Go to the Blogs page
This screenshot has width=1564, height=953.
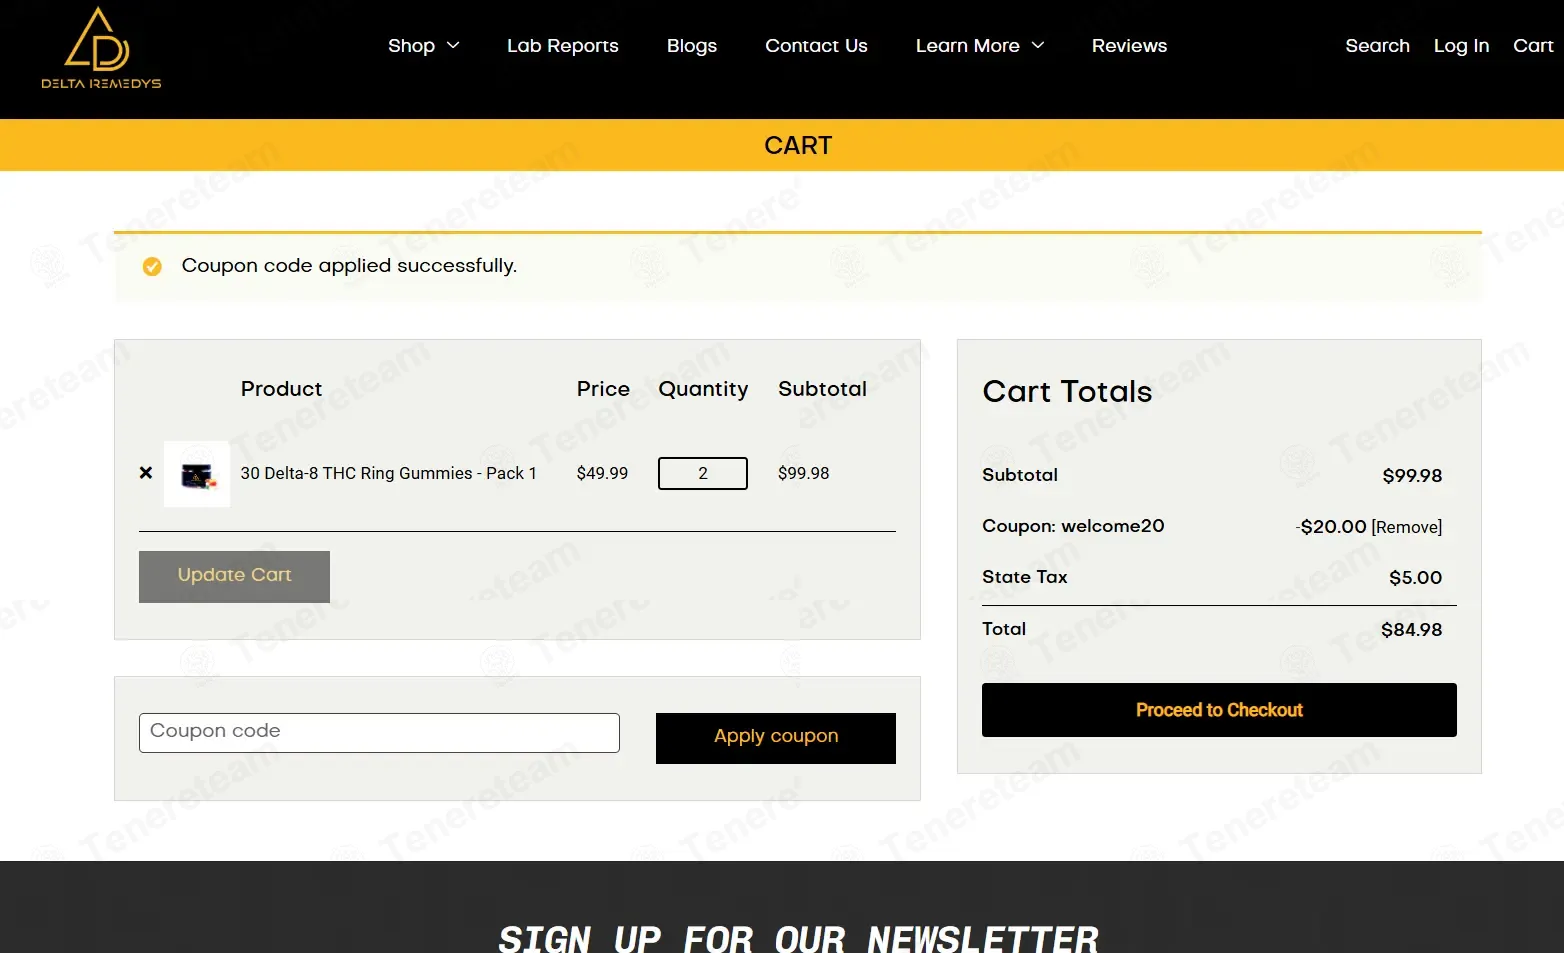point(692,46)
